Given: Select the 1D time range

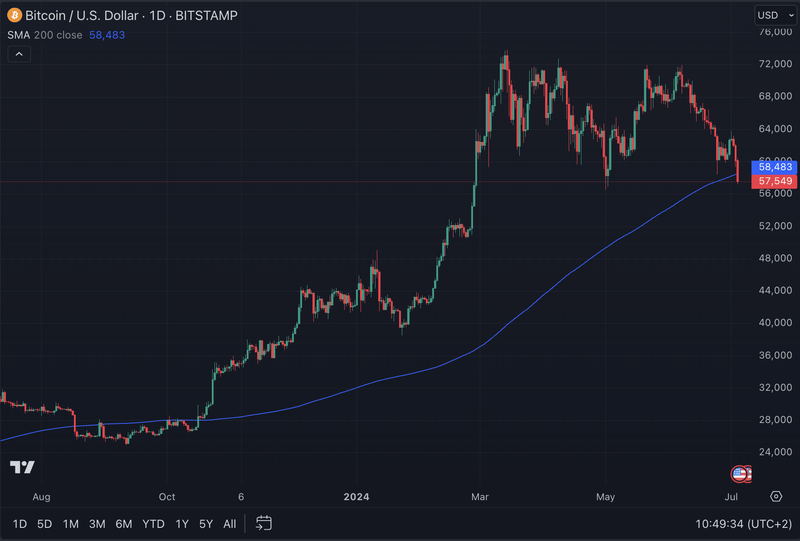Looking at the screenshot, I should (20, 523).
